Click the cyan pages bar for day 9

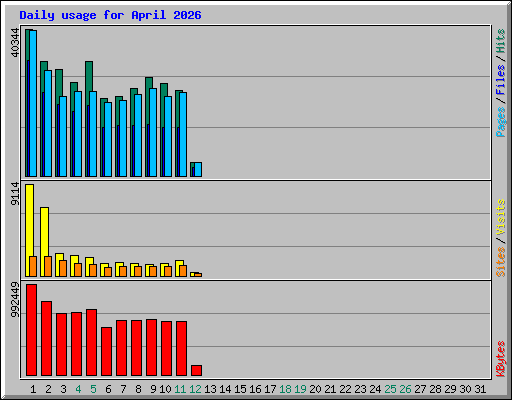[x=153, y=133]
